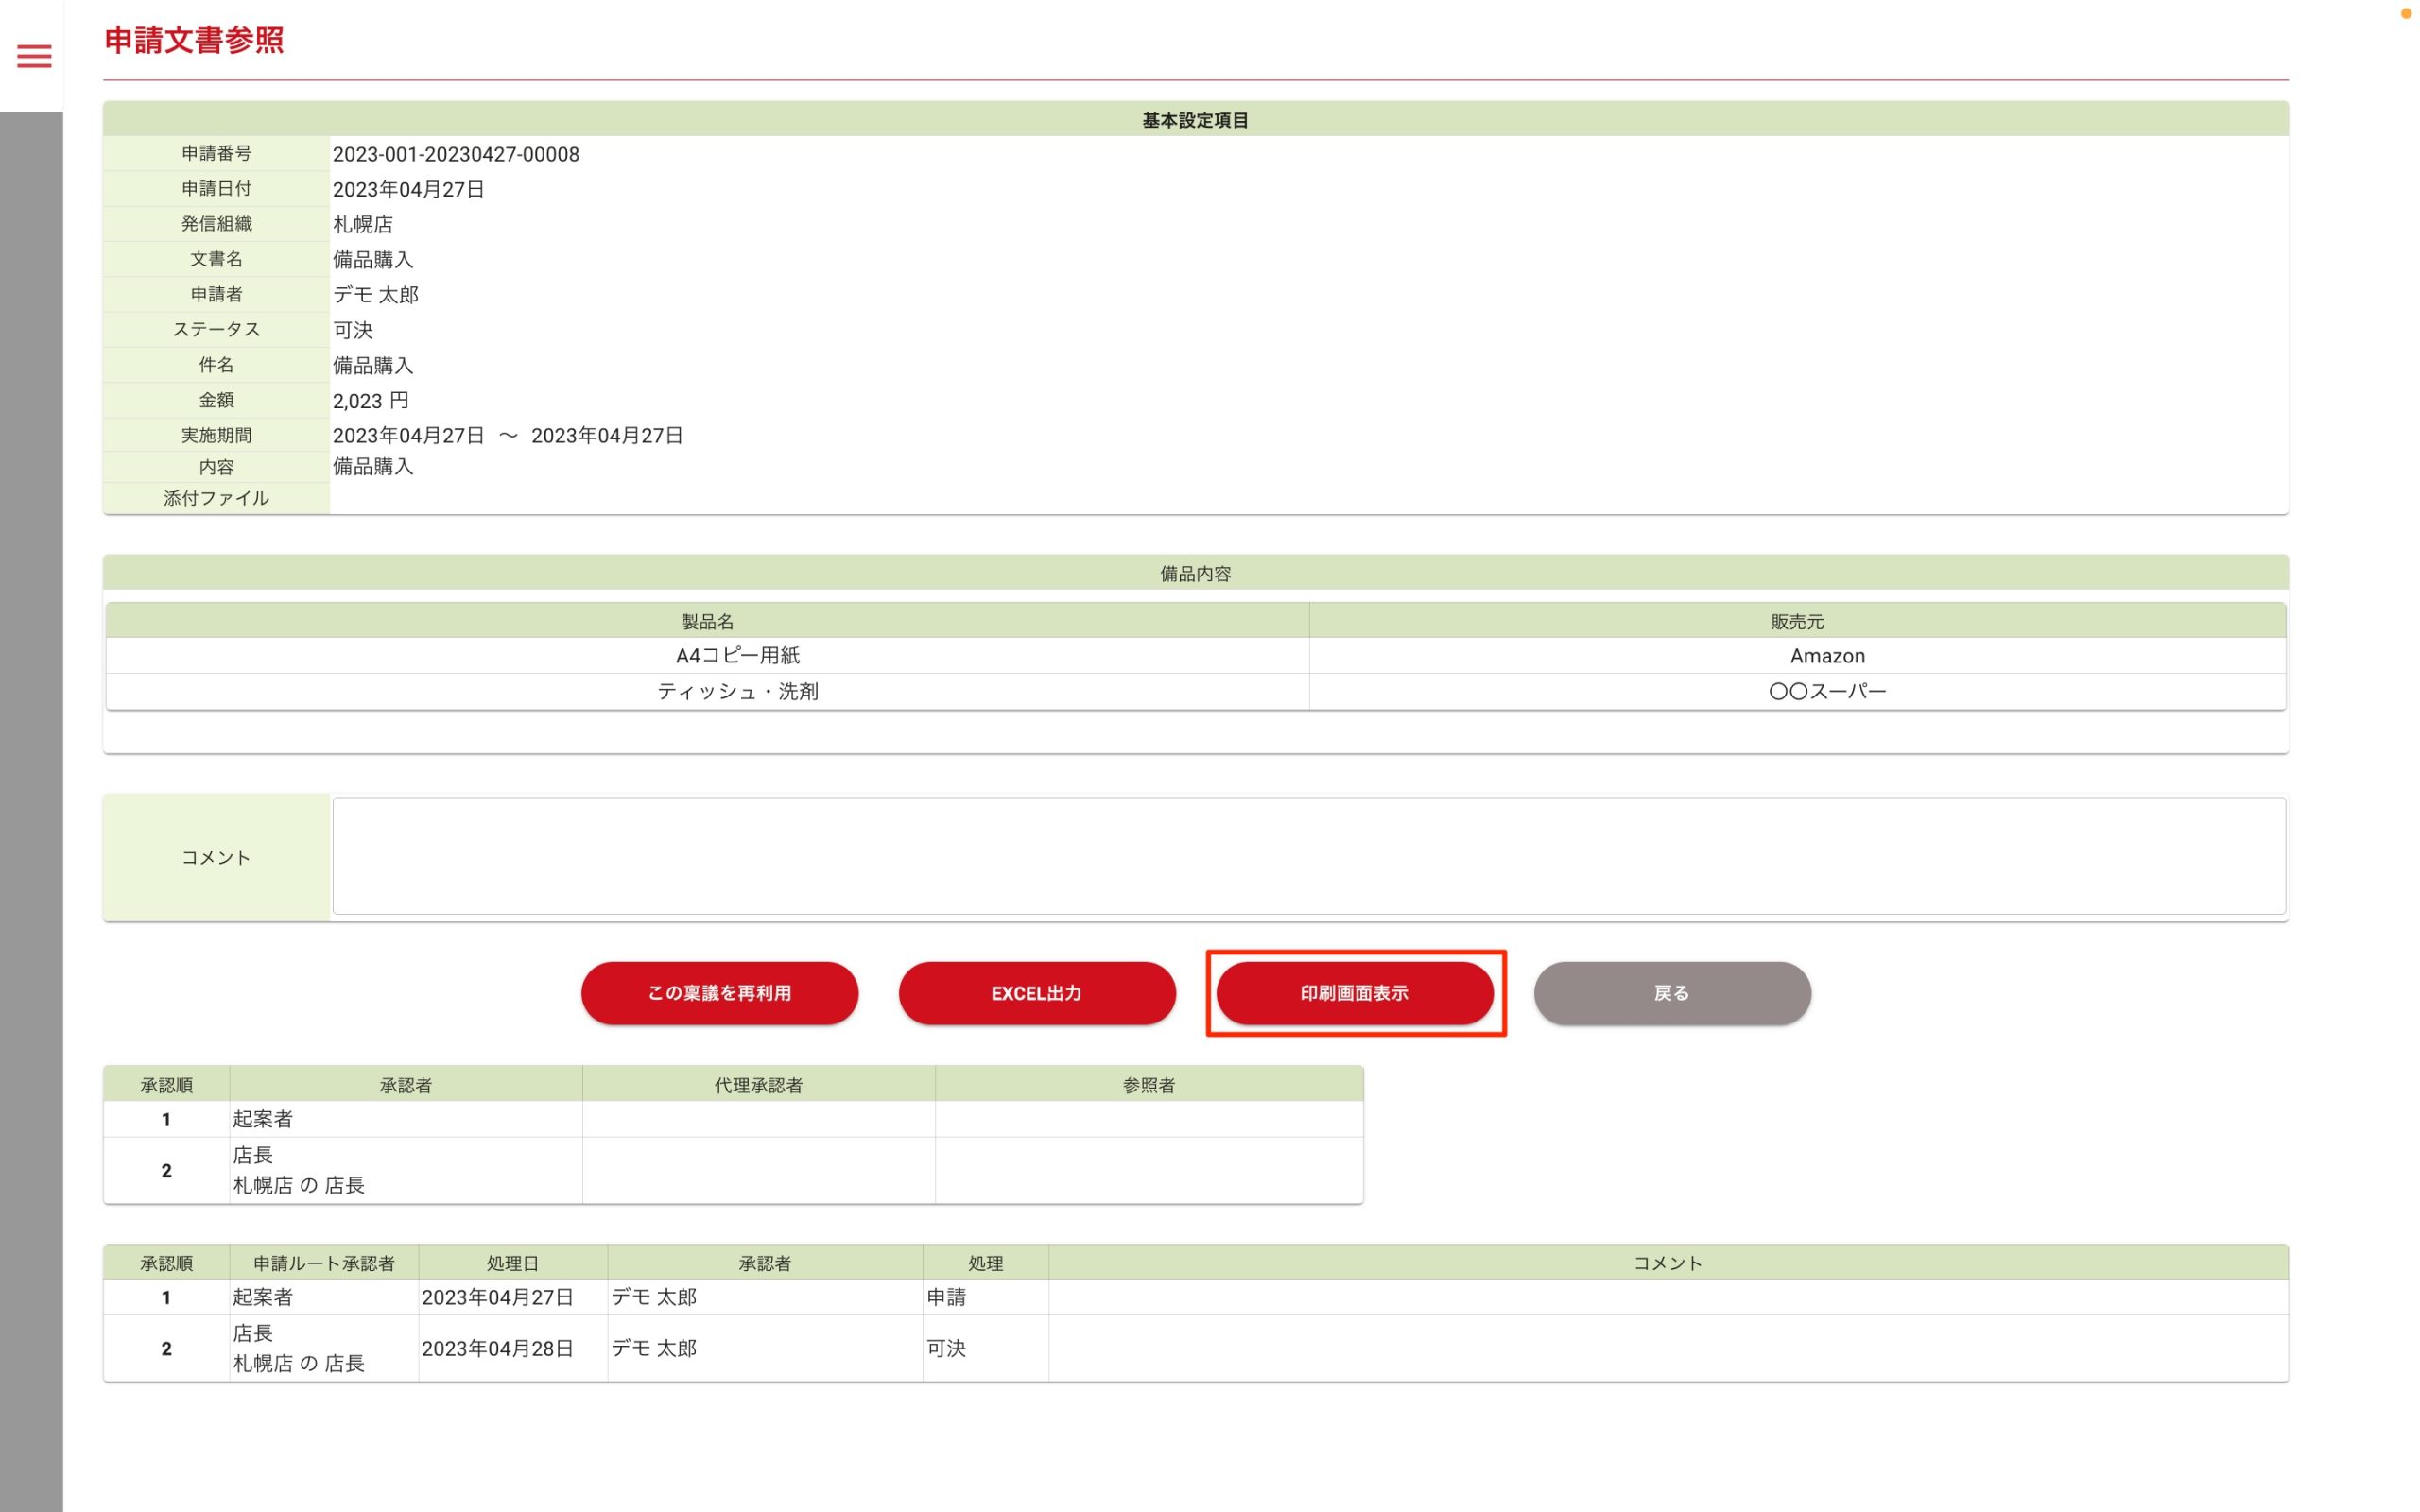Click the 製品名 column header
The image size is (2420, 1512).
pos(707,621)
